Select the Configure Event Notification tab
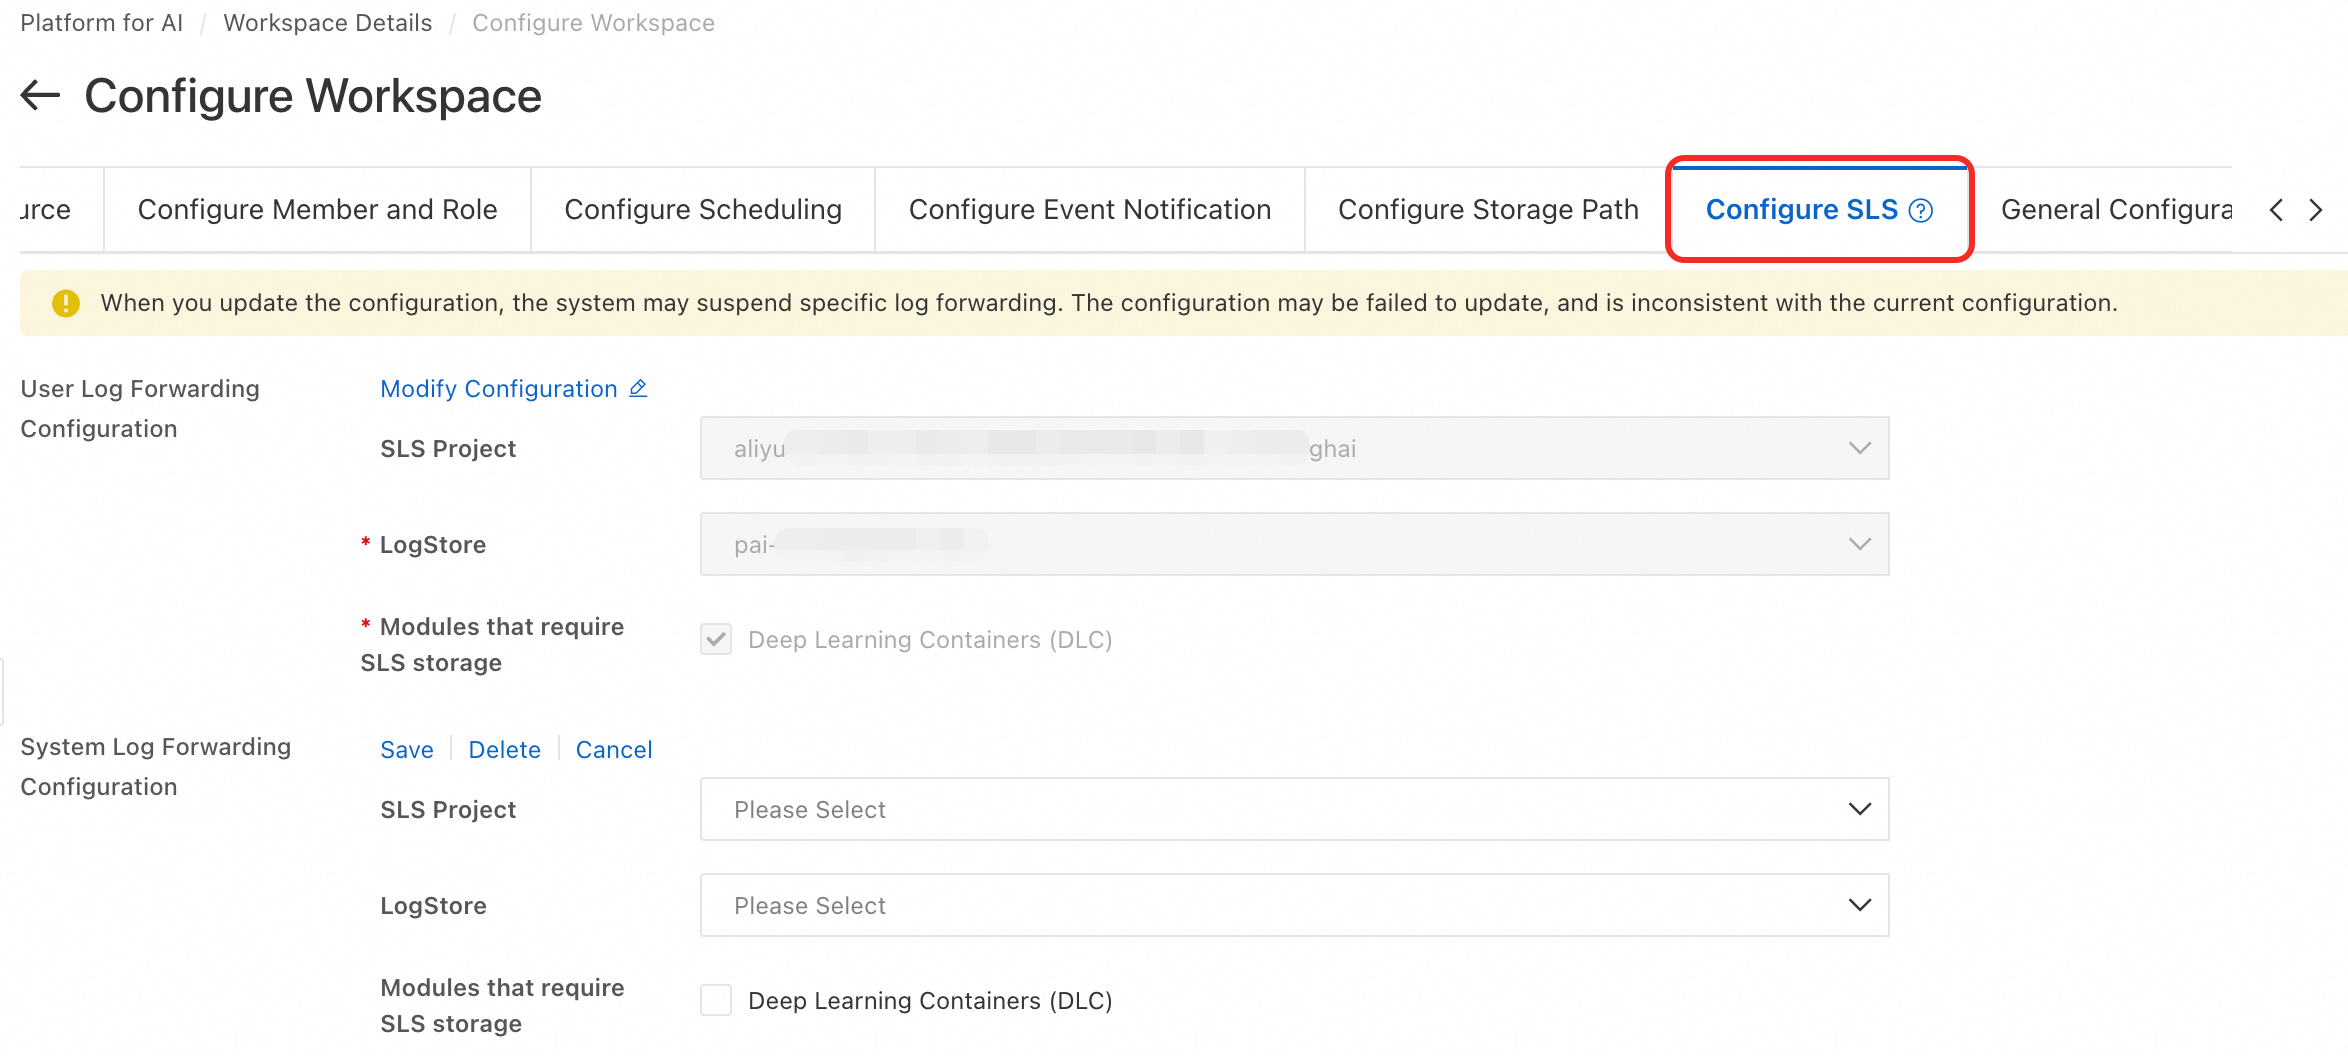The height and width of the screenshot is (1056, 2348). tap(1090, 210)
